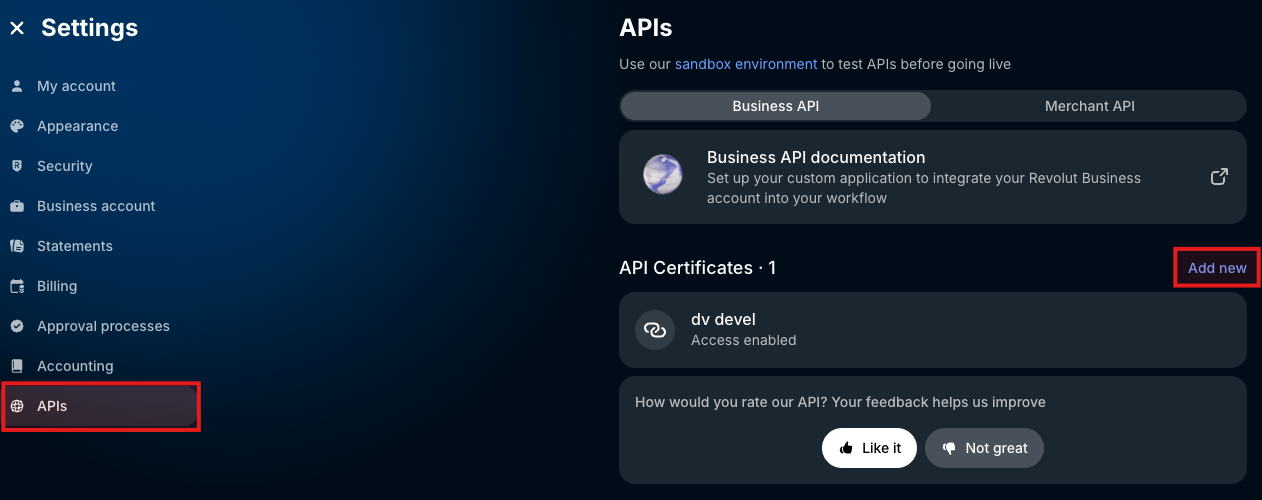
Task: Close Settings with the X icon
Action: pos(17,29)
